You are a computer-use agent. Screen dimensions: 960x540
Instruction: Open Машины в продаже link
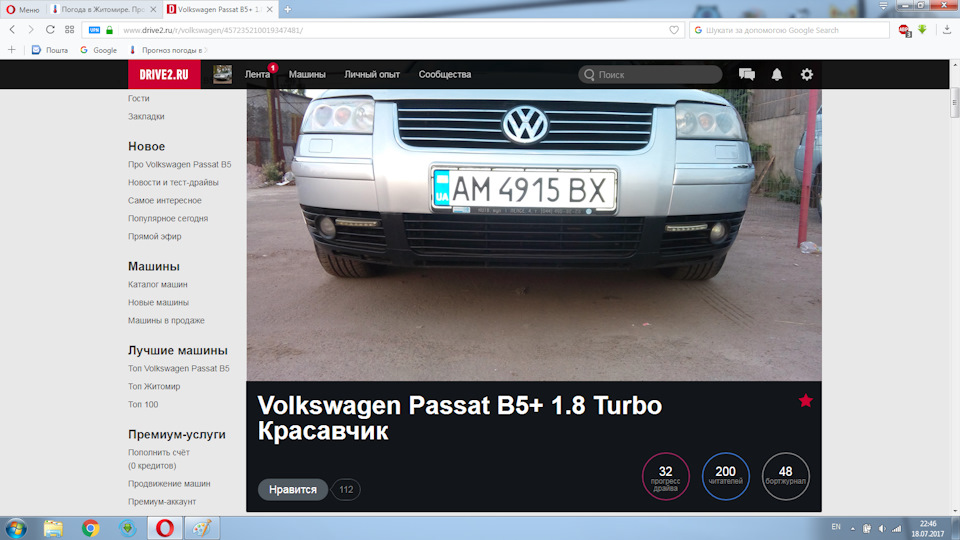pos(166,320)
